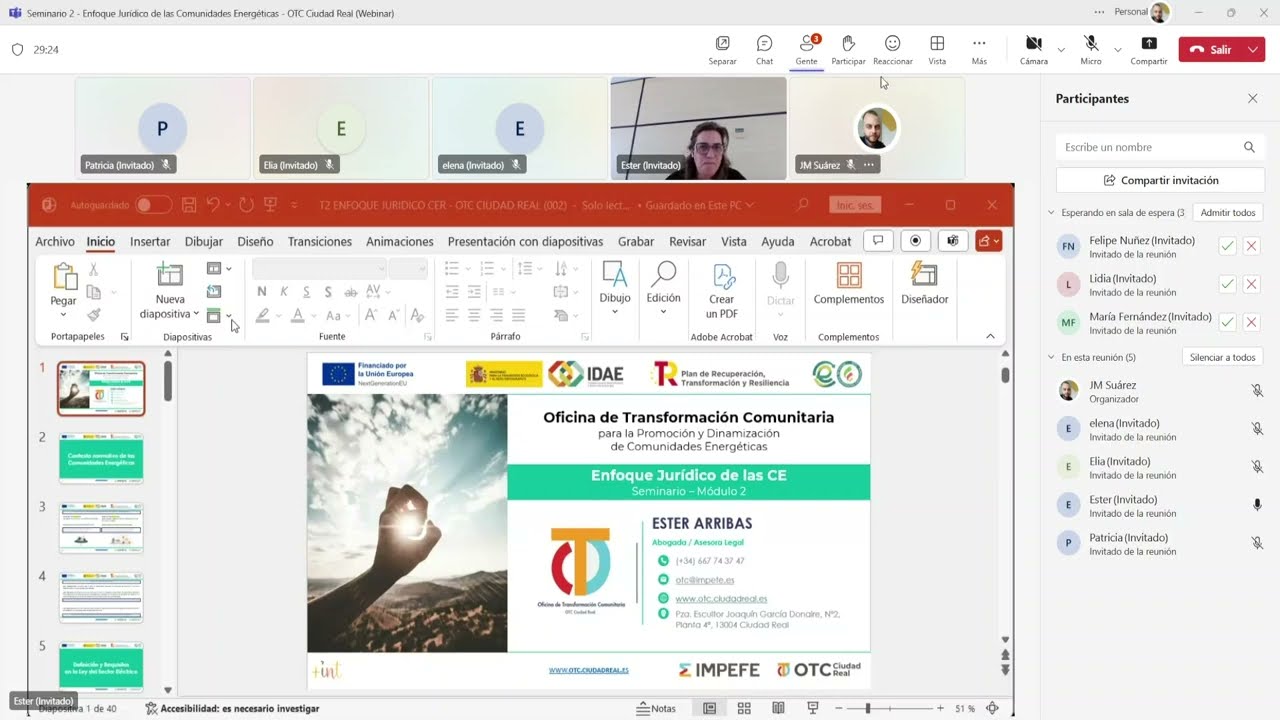This screenshot has height=720, width=1280.
Task: Toggle the Autoguardado switch in PowerPoint
Action: coord(153,205)
